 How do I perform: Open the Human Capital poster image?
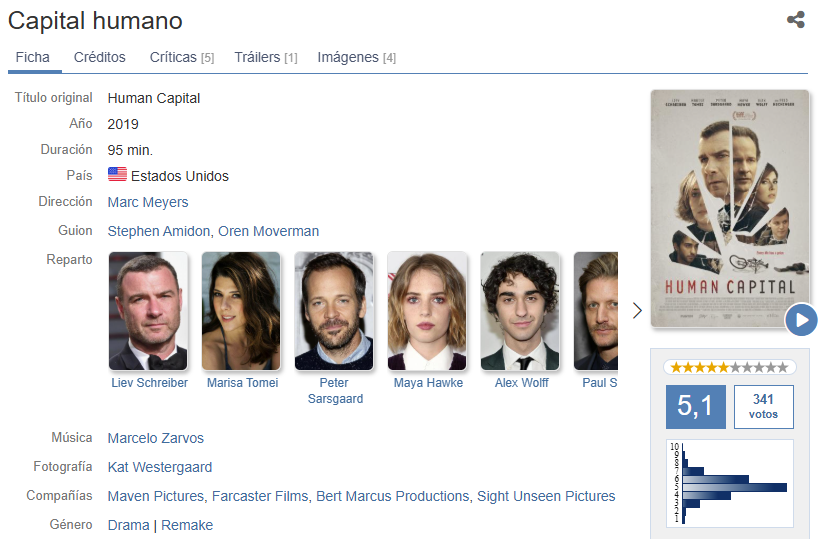pos(729,209)
